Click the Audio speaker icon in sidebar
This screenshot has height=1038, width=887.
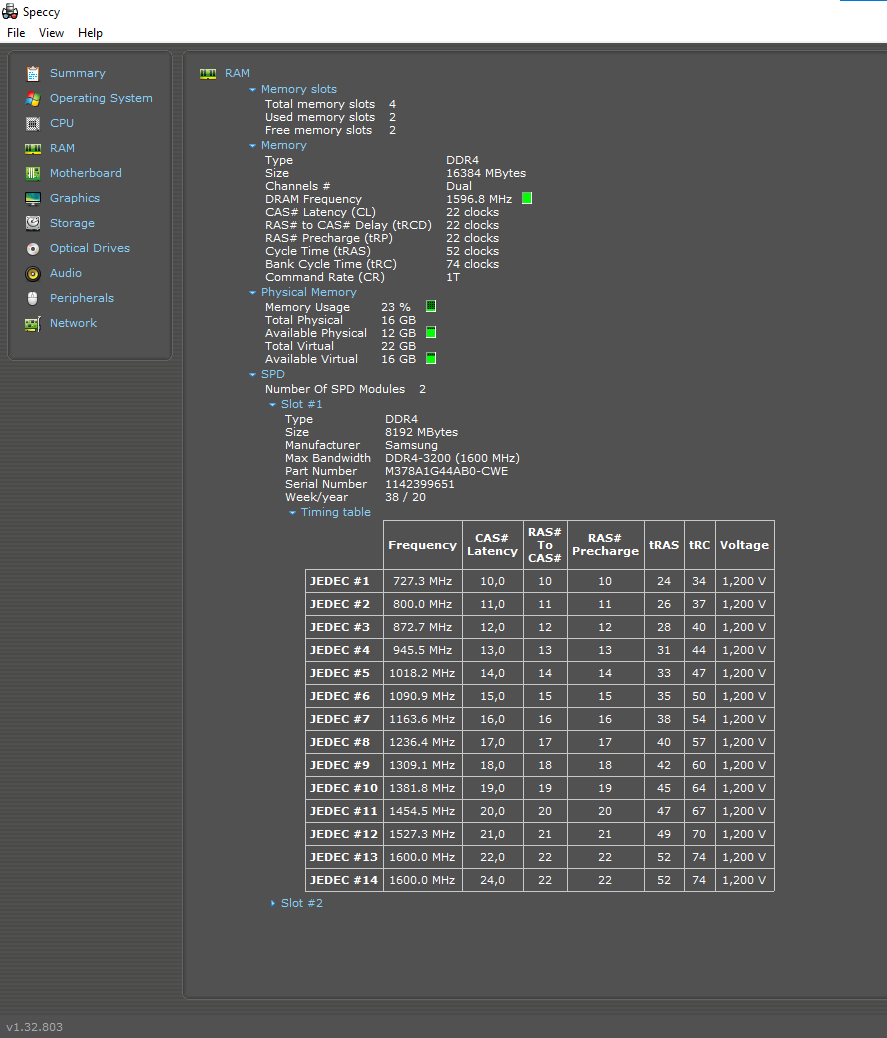[32, 273]
